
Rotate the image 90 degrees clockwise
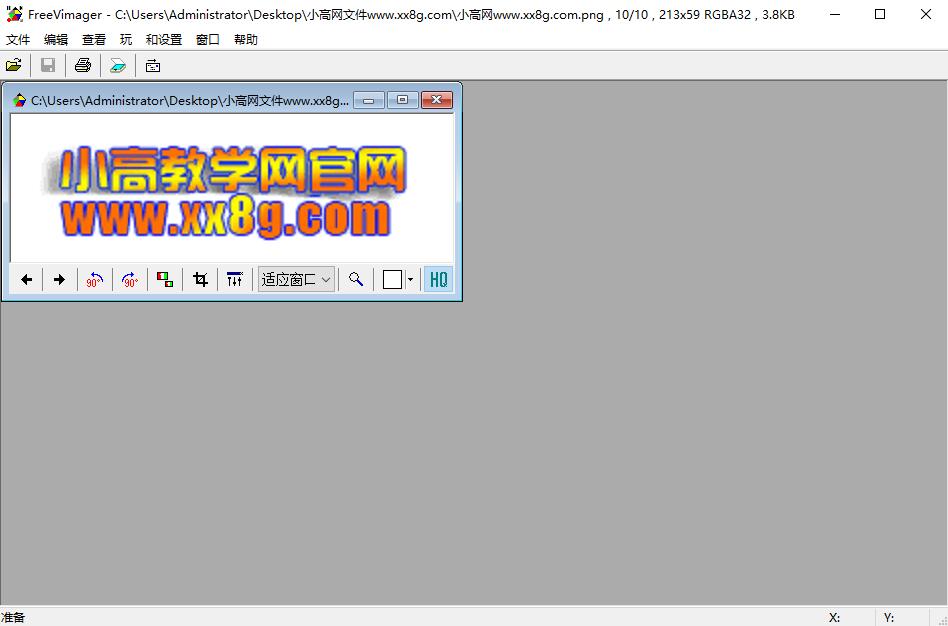[129, 280]
